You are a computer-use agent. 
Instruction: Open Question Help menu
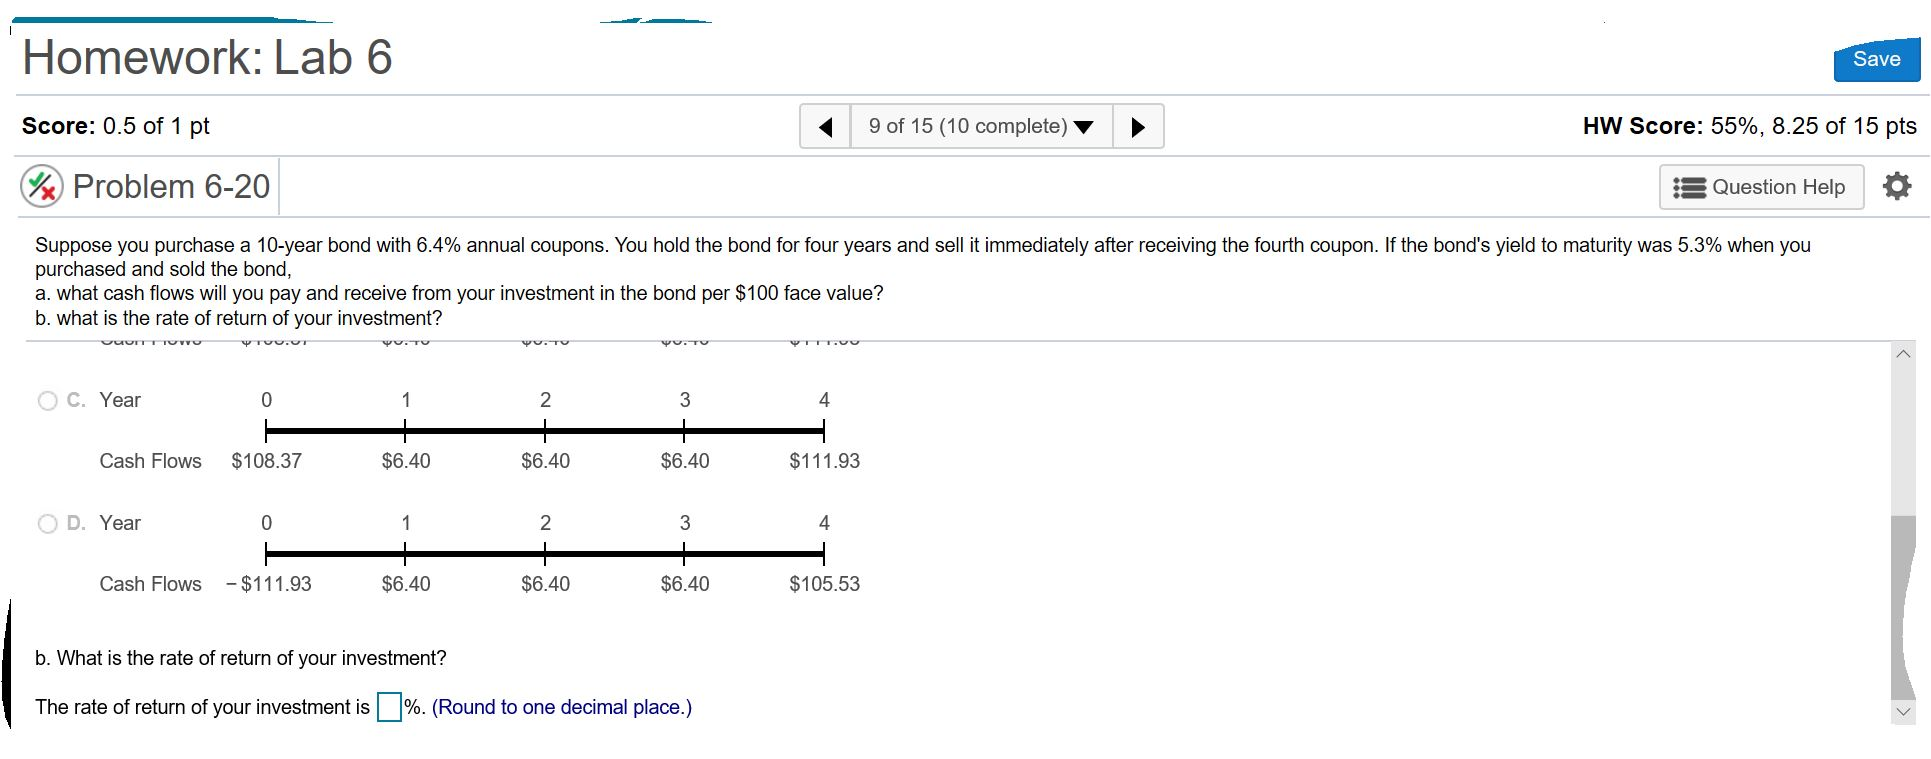tap(1761, 187)
